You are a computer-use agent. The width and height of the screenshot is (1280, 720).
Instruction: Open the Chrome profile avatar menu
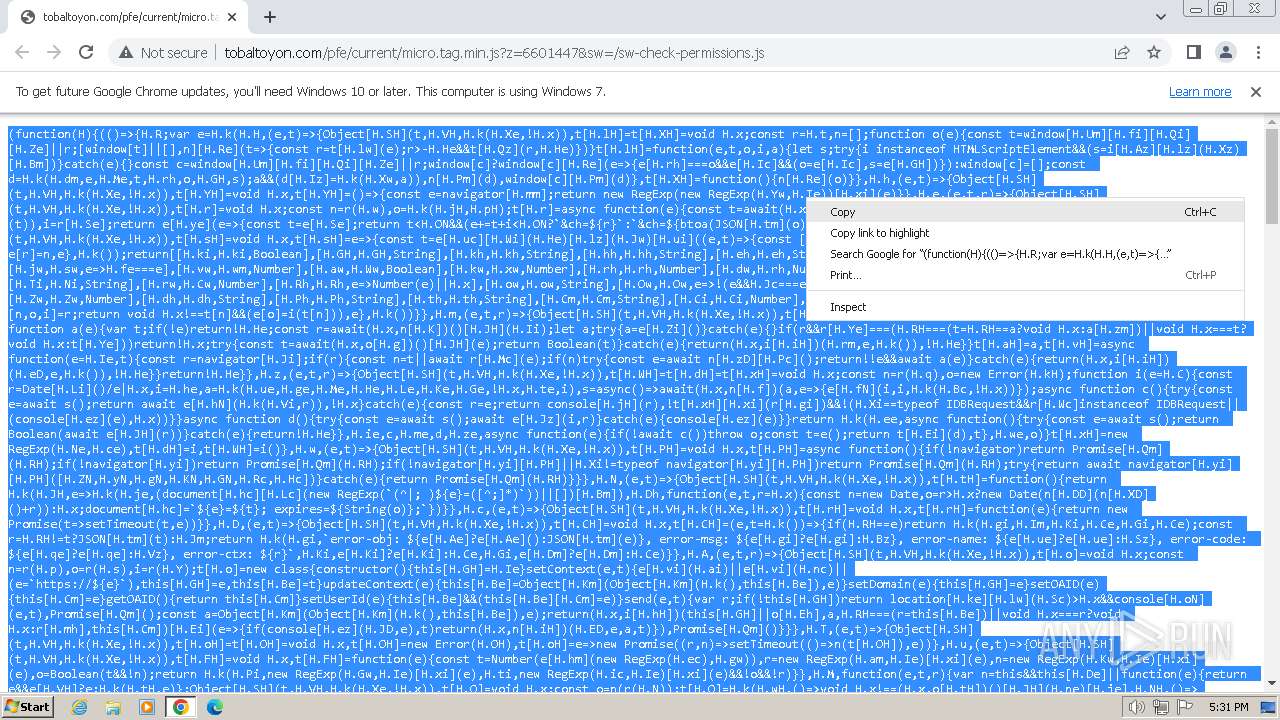(1226, 52)
